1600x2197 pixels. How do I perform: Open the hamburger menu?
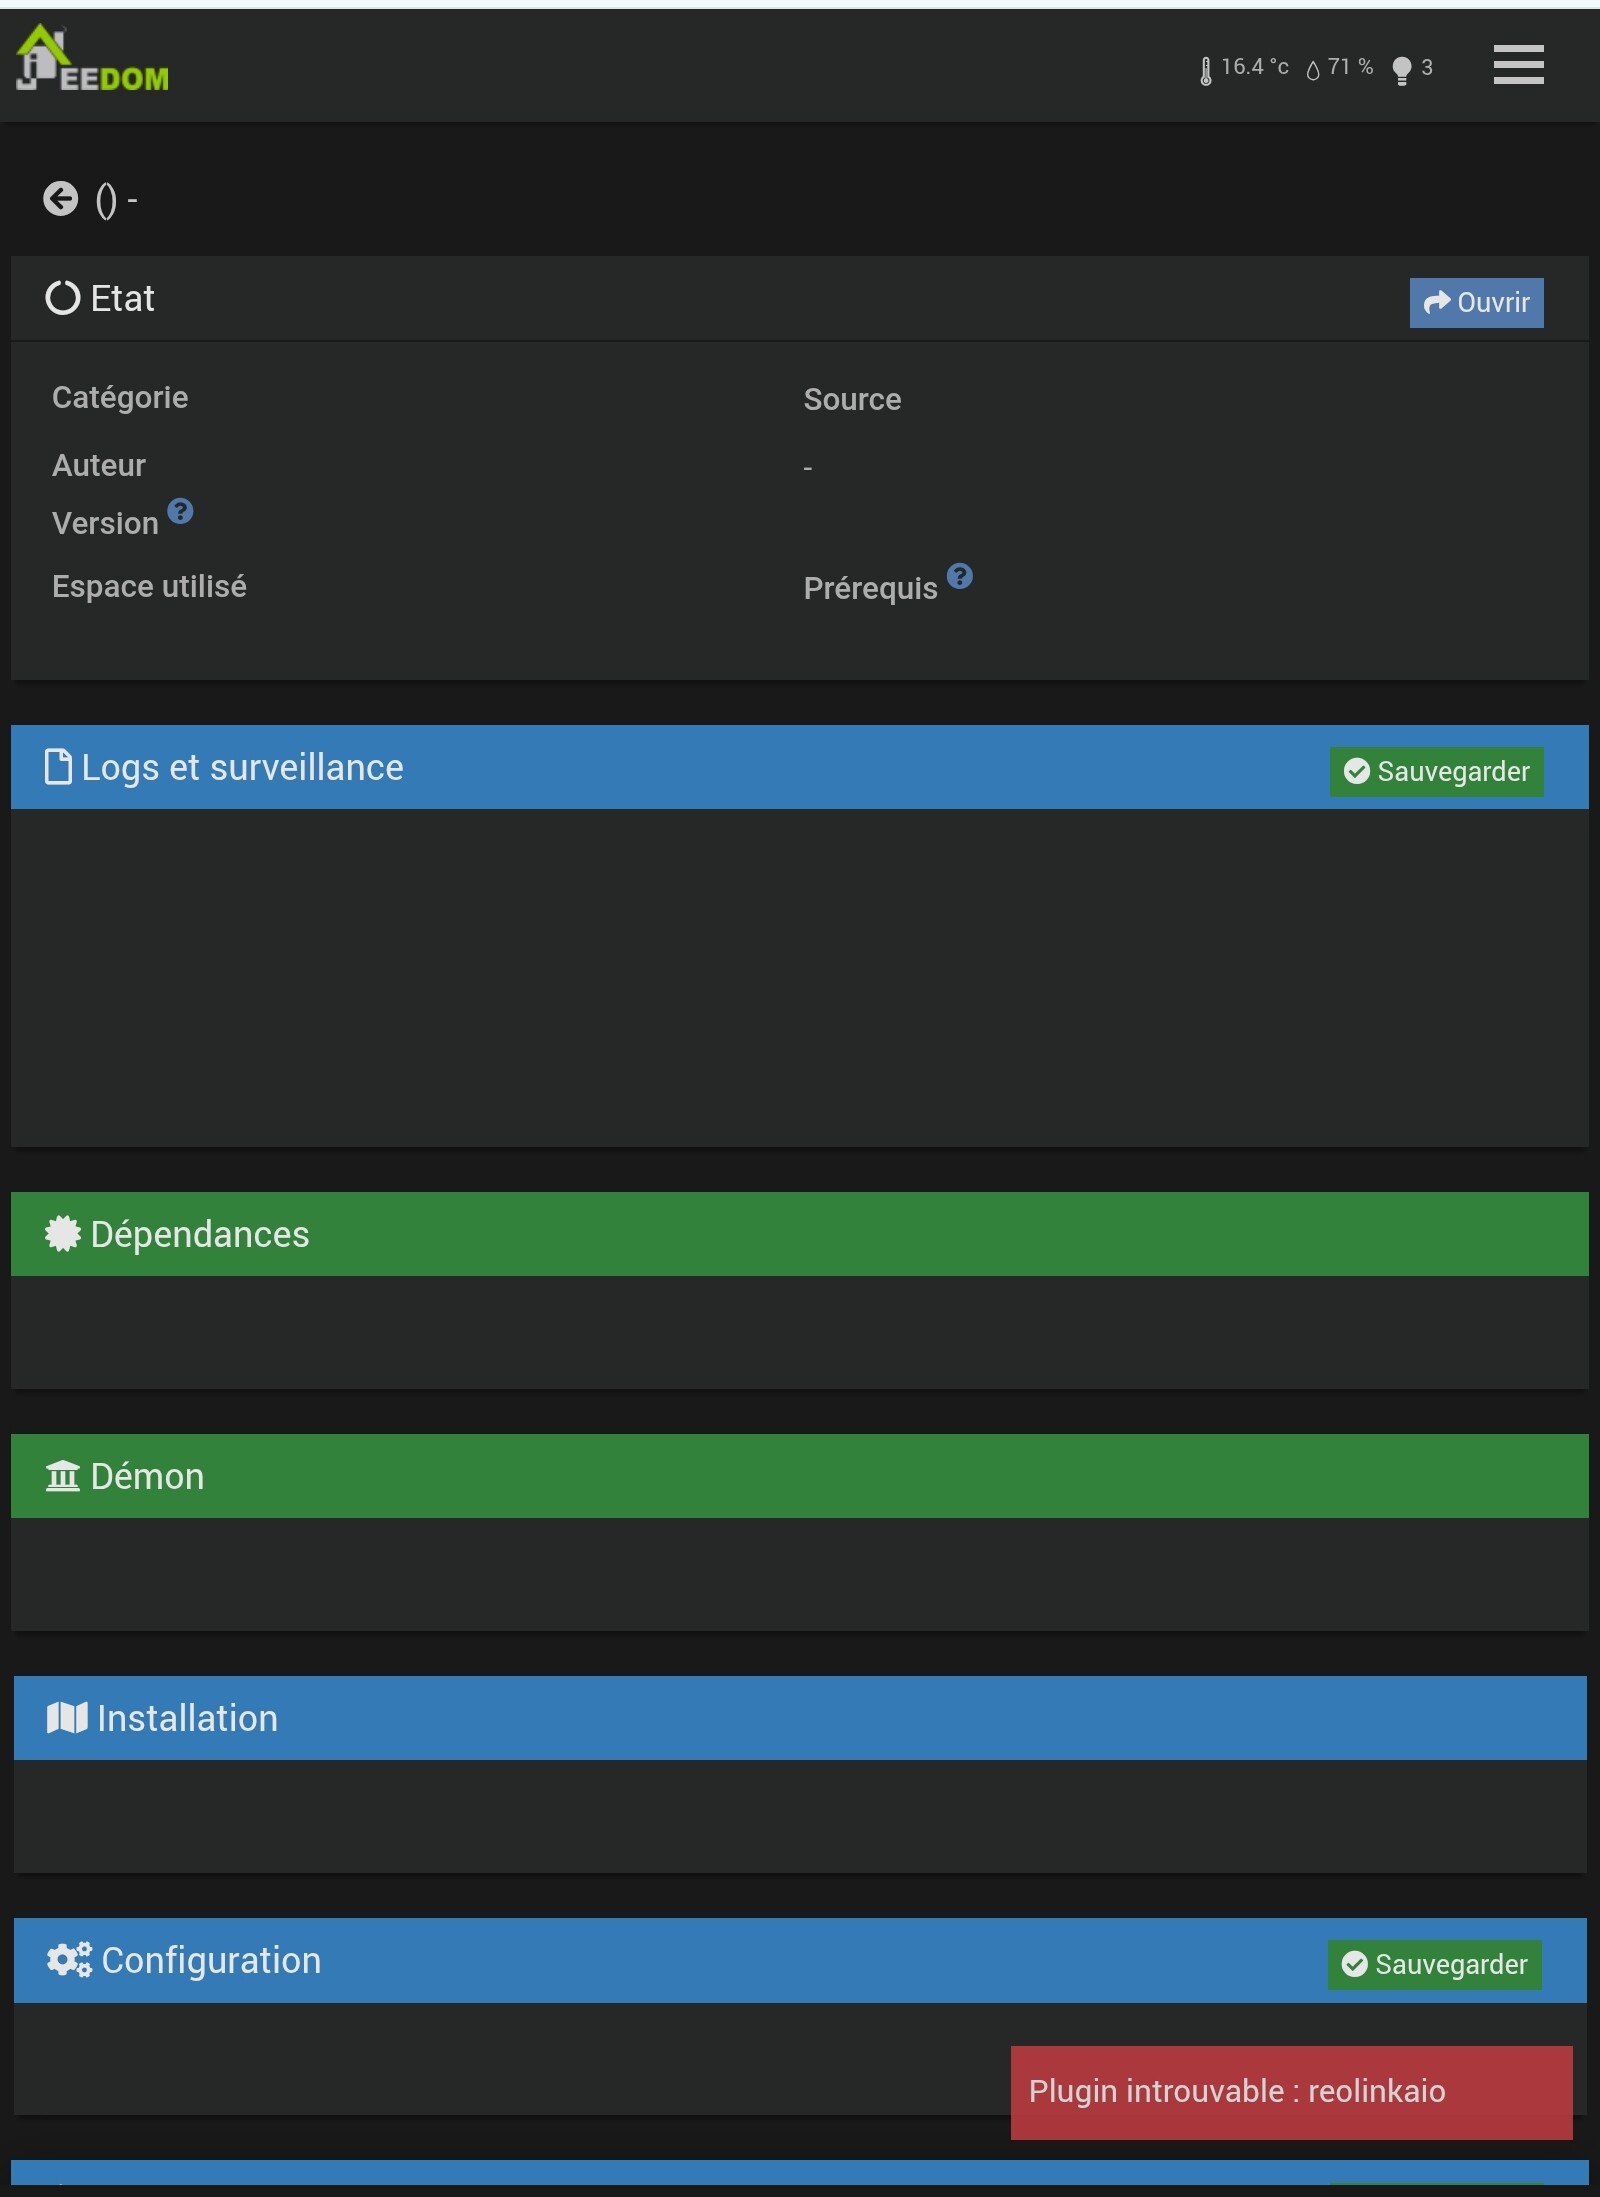[x=1518, y=65]
